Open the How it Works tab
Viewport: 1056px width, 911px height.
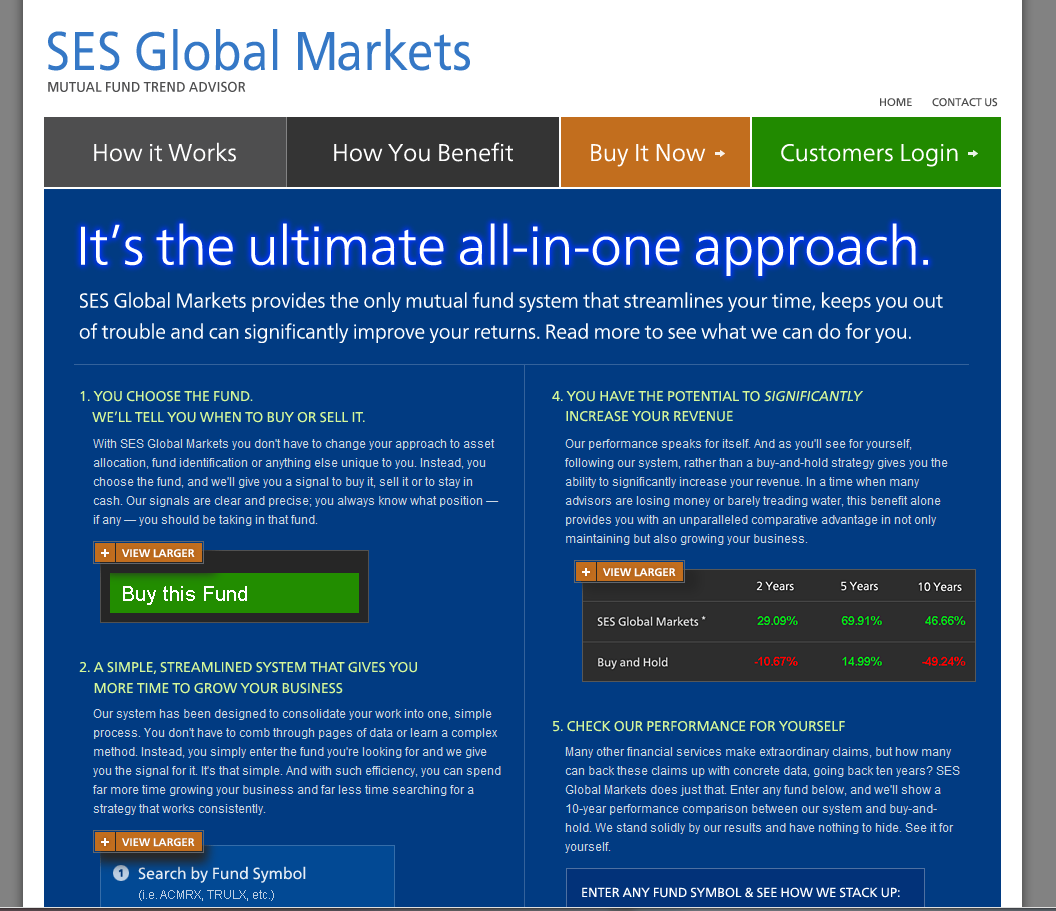[x=165, y=153]
